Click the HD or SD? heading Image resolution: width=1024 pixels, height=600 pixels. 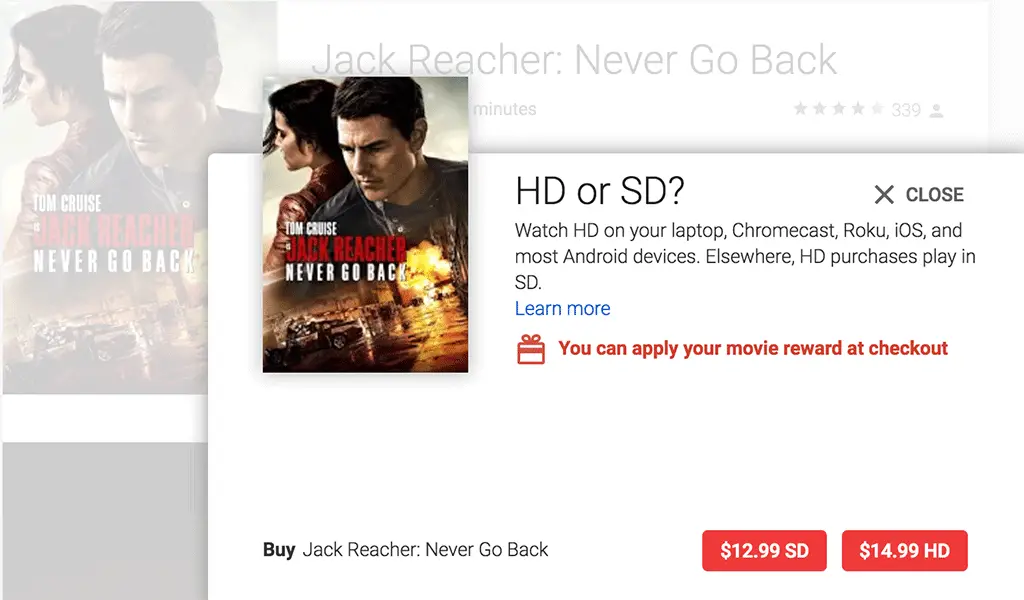(600, 191)
